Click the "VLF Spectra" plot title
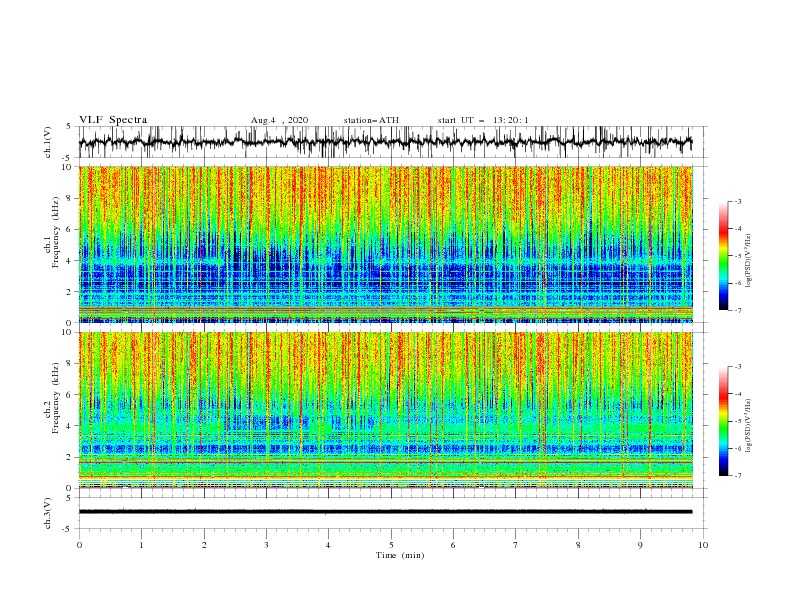Image resolution: width=792 pixels, height=612 pixels. click(113, 120)
